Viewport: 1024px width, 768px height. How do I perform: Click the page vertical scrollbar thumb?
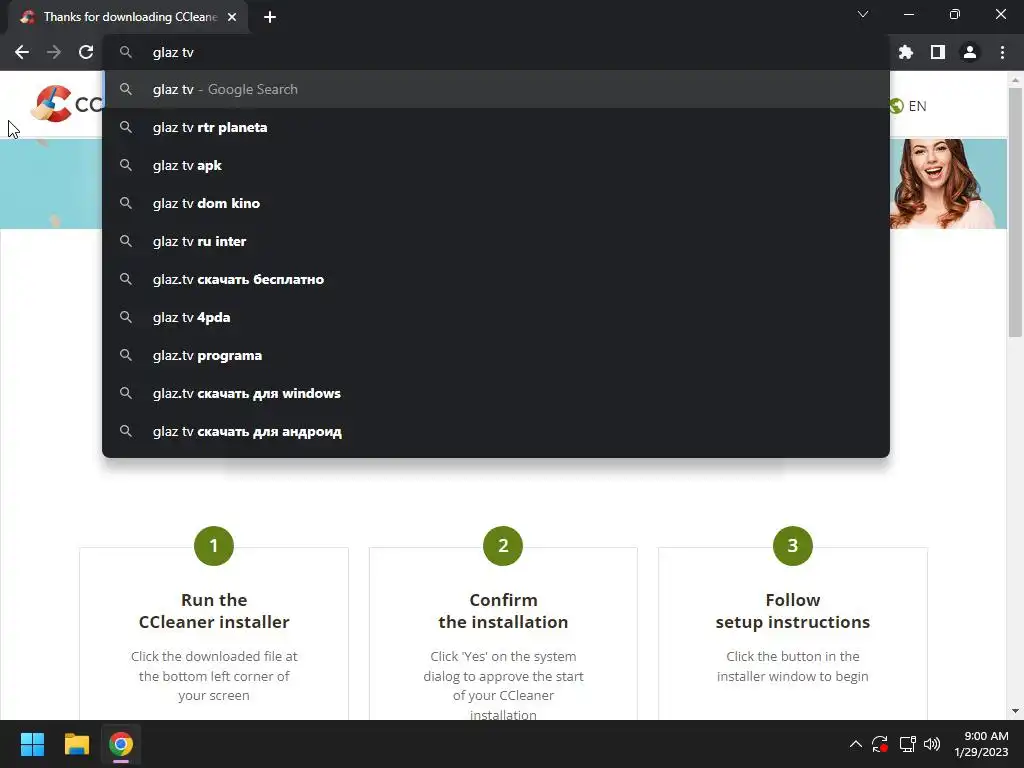coord(1015,212)
